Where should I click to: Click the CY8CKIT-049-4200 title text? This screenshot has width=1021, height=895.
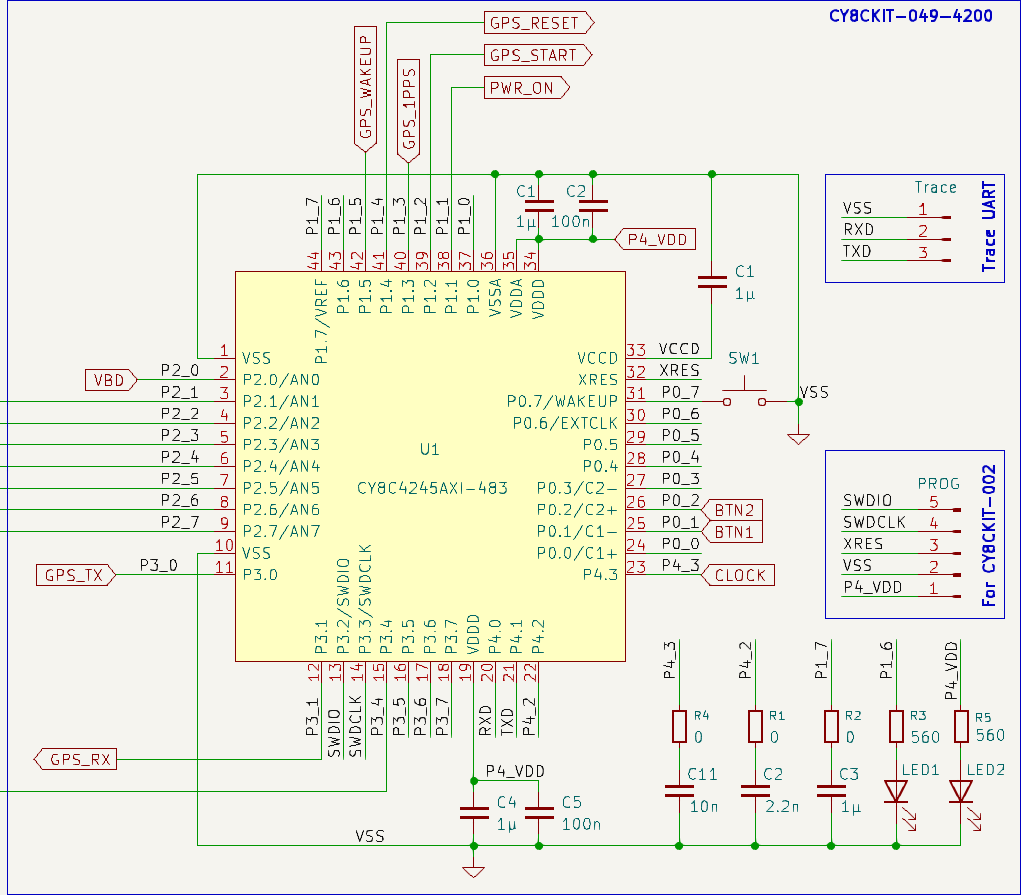click(x=910, y=16)
